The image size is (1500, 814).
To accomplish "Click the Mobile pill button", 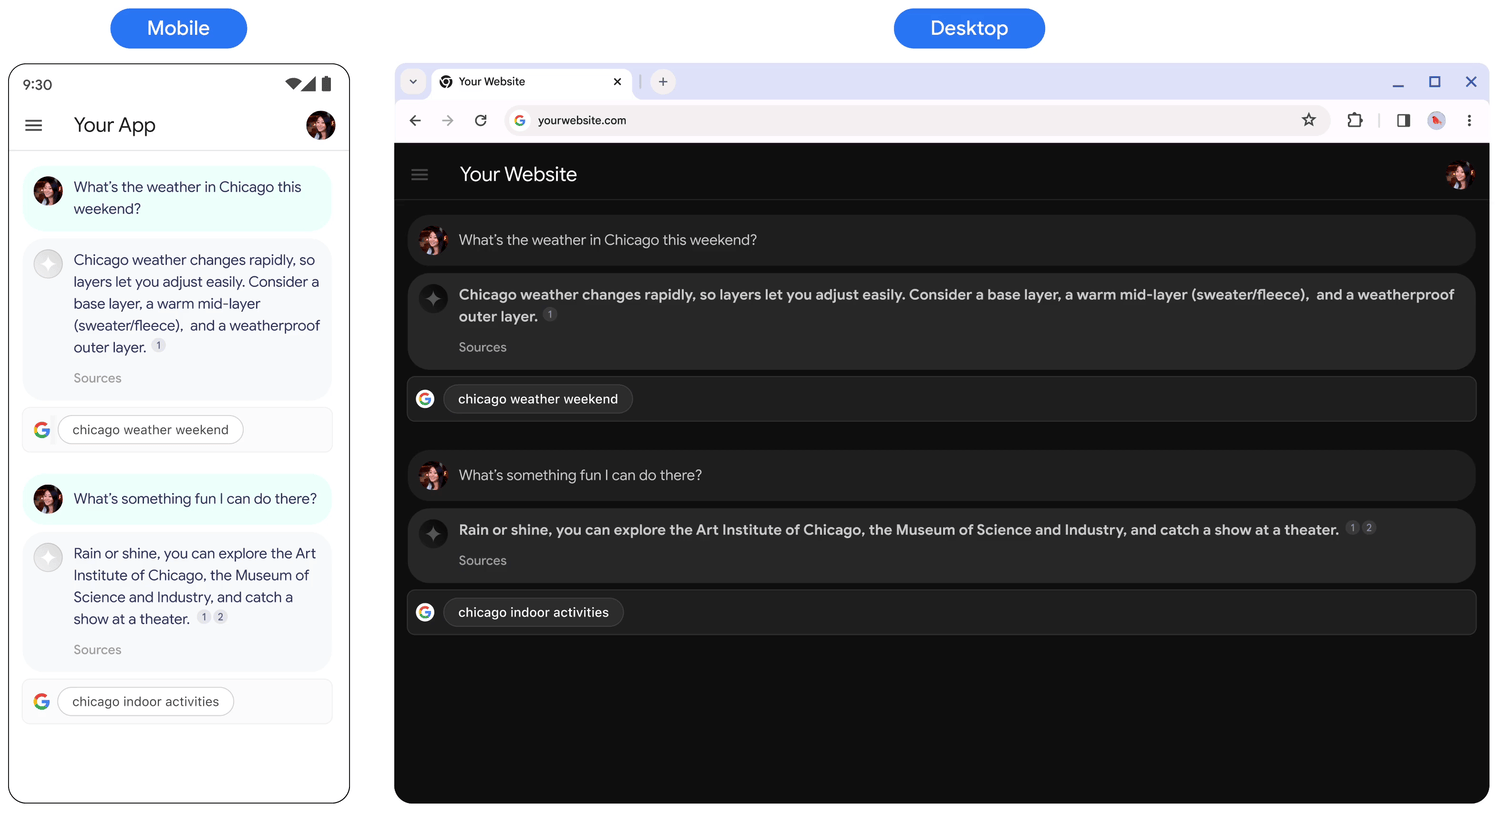I will point(178,28).
